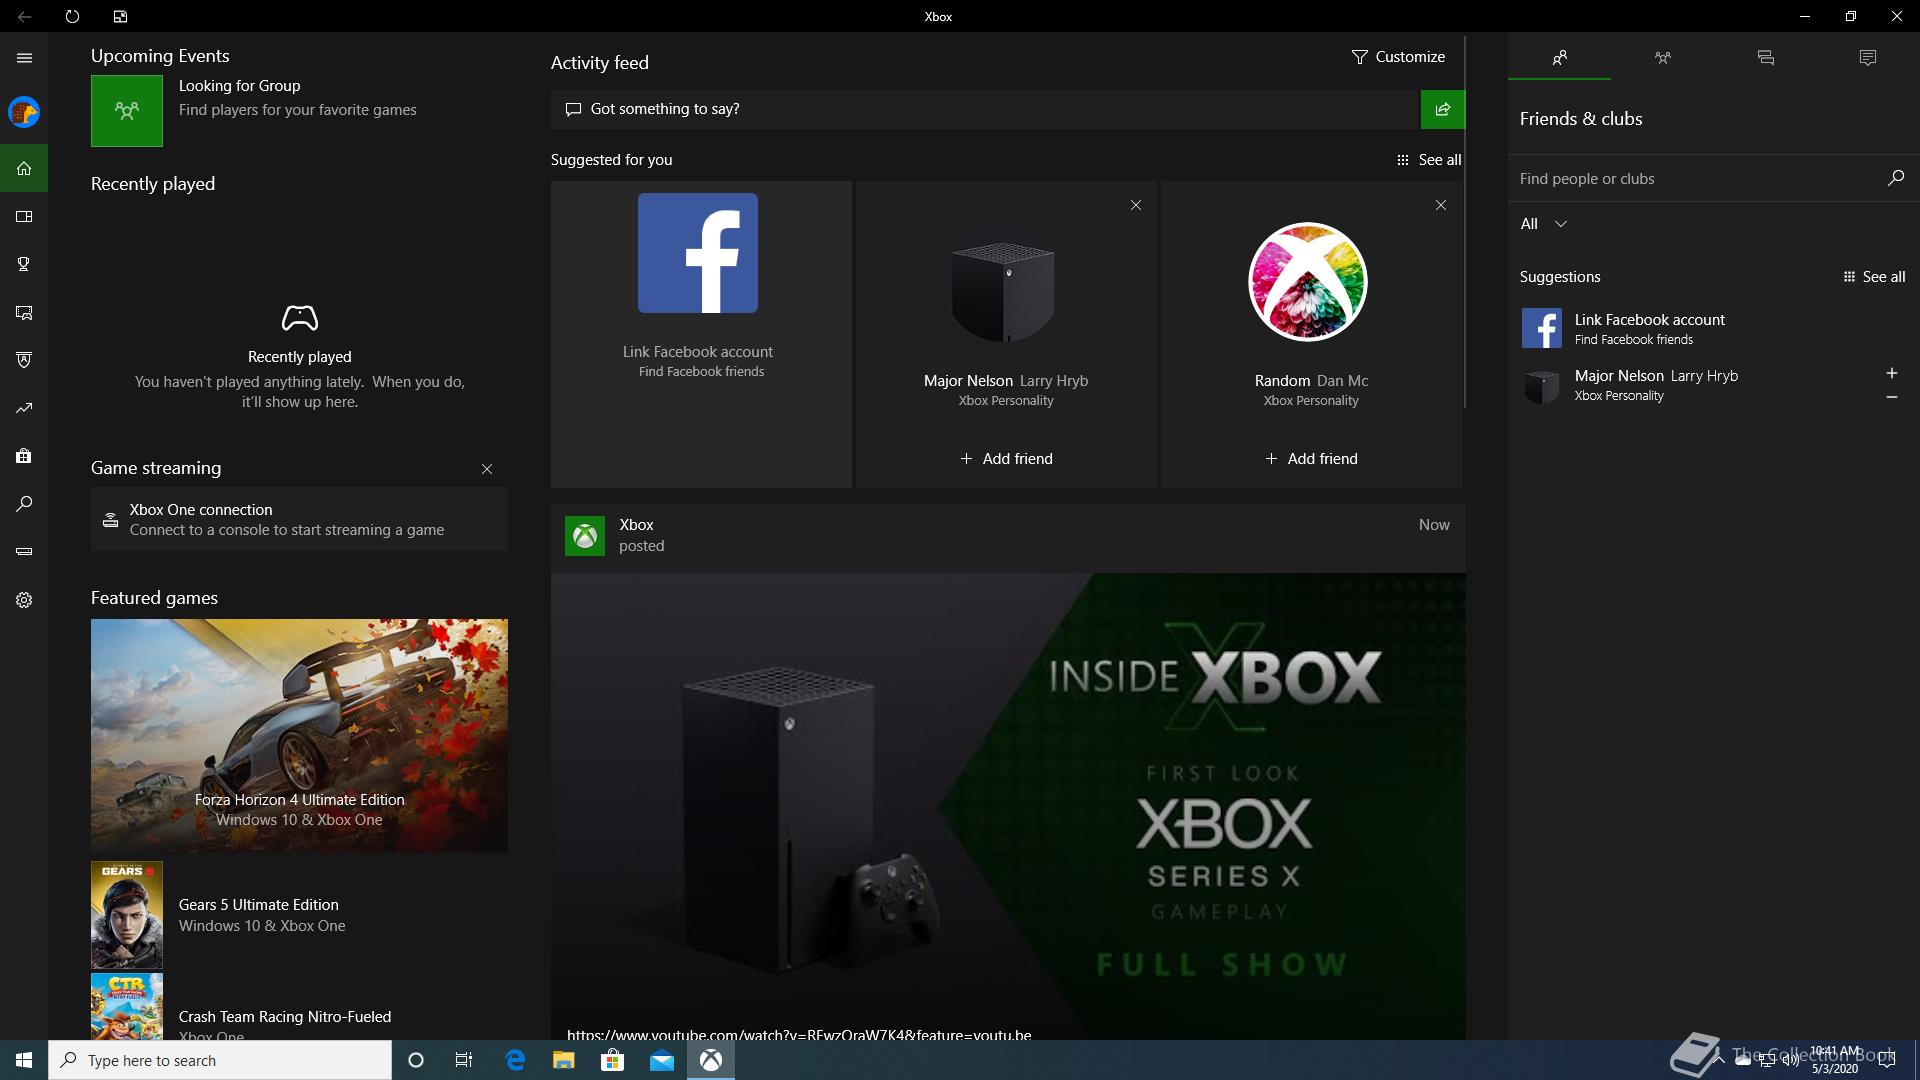Click Link Facebook account in Friends panel

pos(1712,328)
